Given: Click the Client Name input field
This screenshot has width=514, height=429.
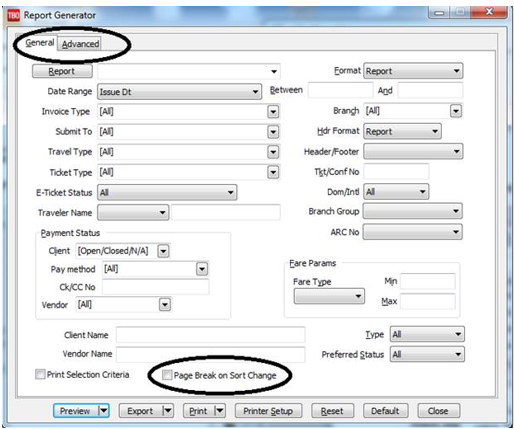Looking at the screenshot, I should [x=210, y=335].
